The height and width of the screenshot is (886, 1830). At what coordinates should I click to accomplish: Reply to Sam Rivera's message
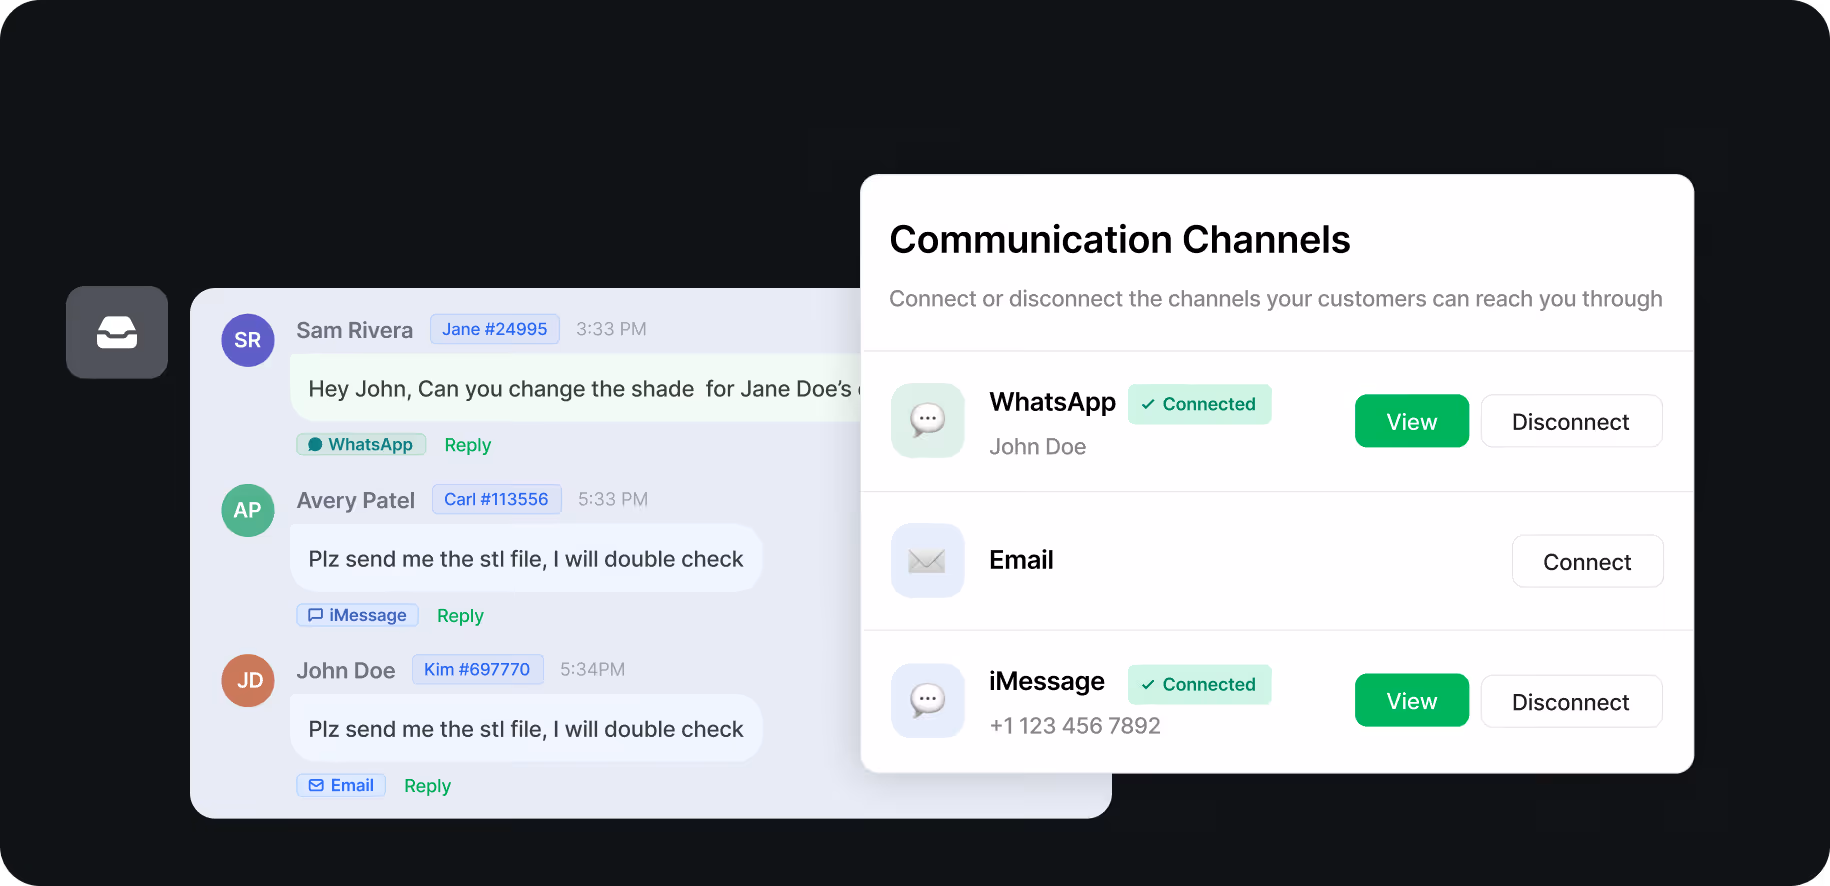[468, 445]
